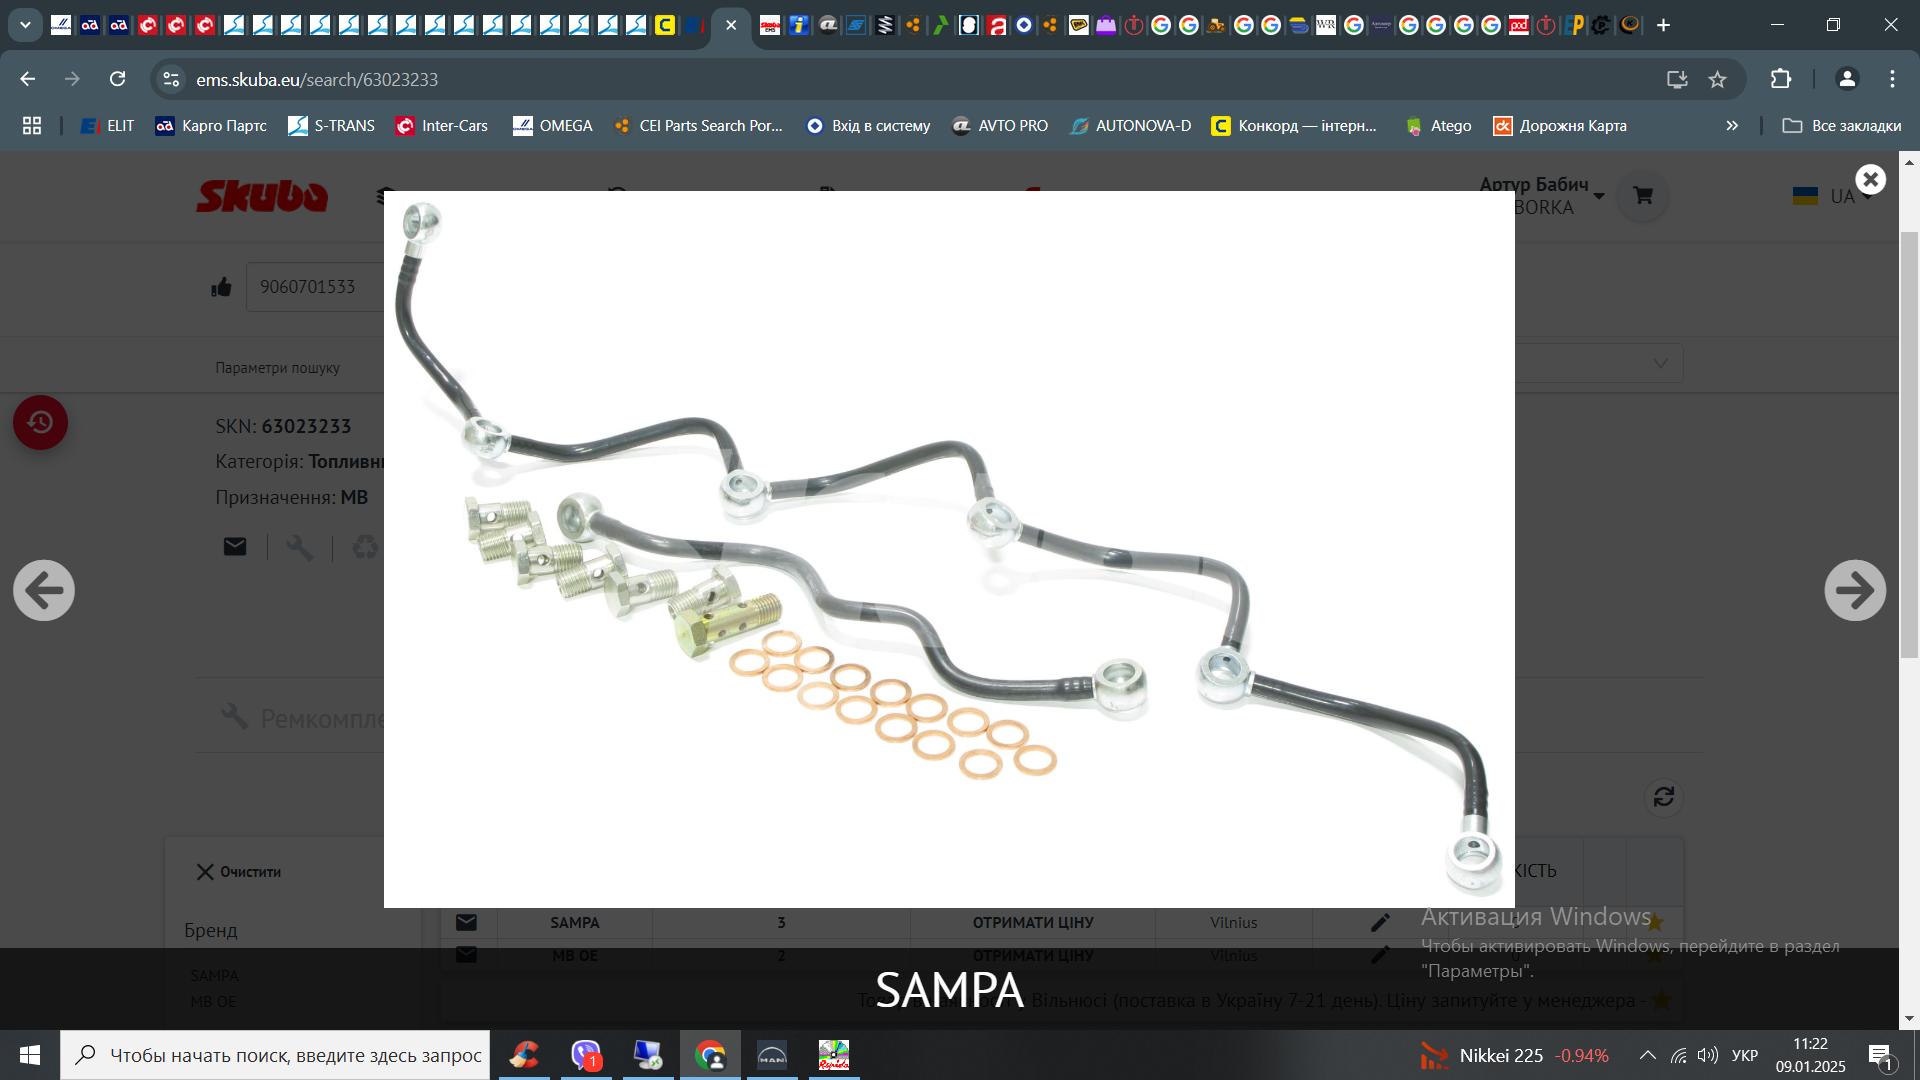
Task: Close the active browser tab
Action: pyautogui.click(x=731, y=25)
